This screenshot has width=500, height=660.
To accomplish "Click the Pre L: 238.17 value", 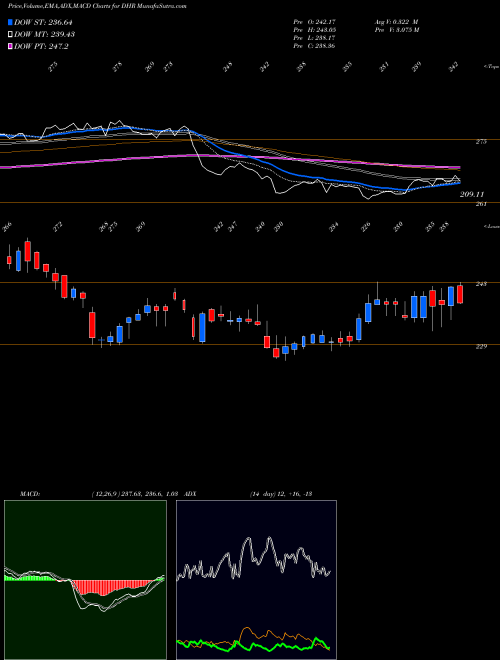I will point(314,38).
